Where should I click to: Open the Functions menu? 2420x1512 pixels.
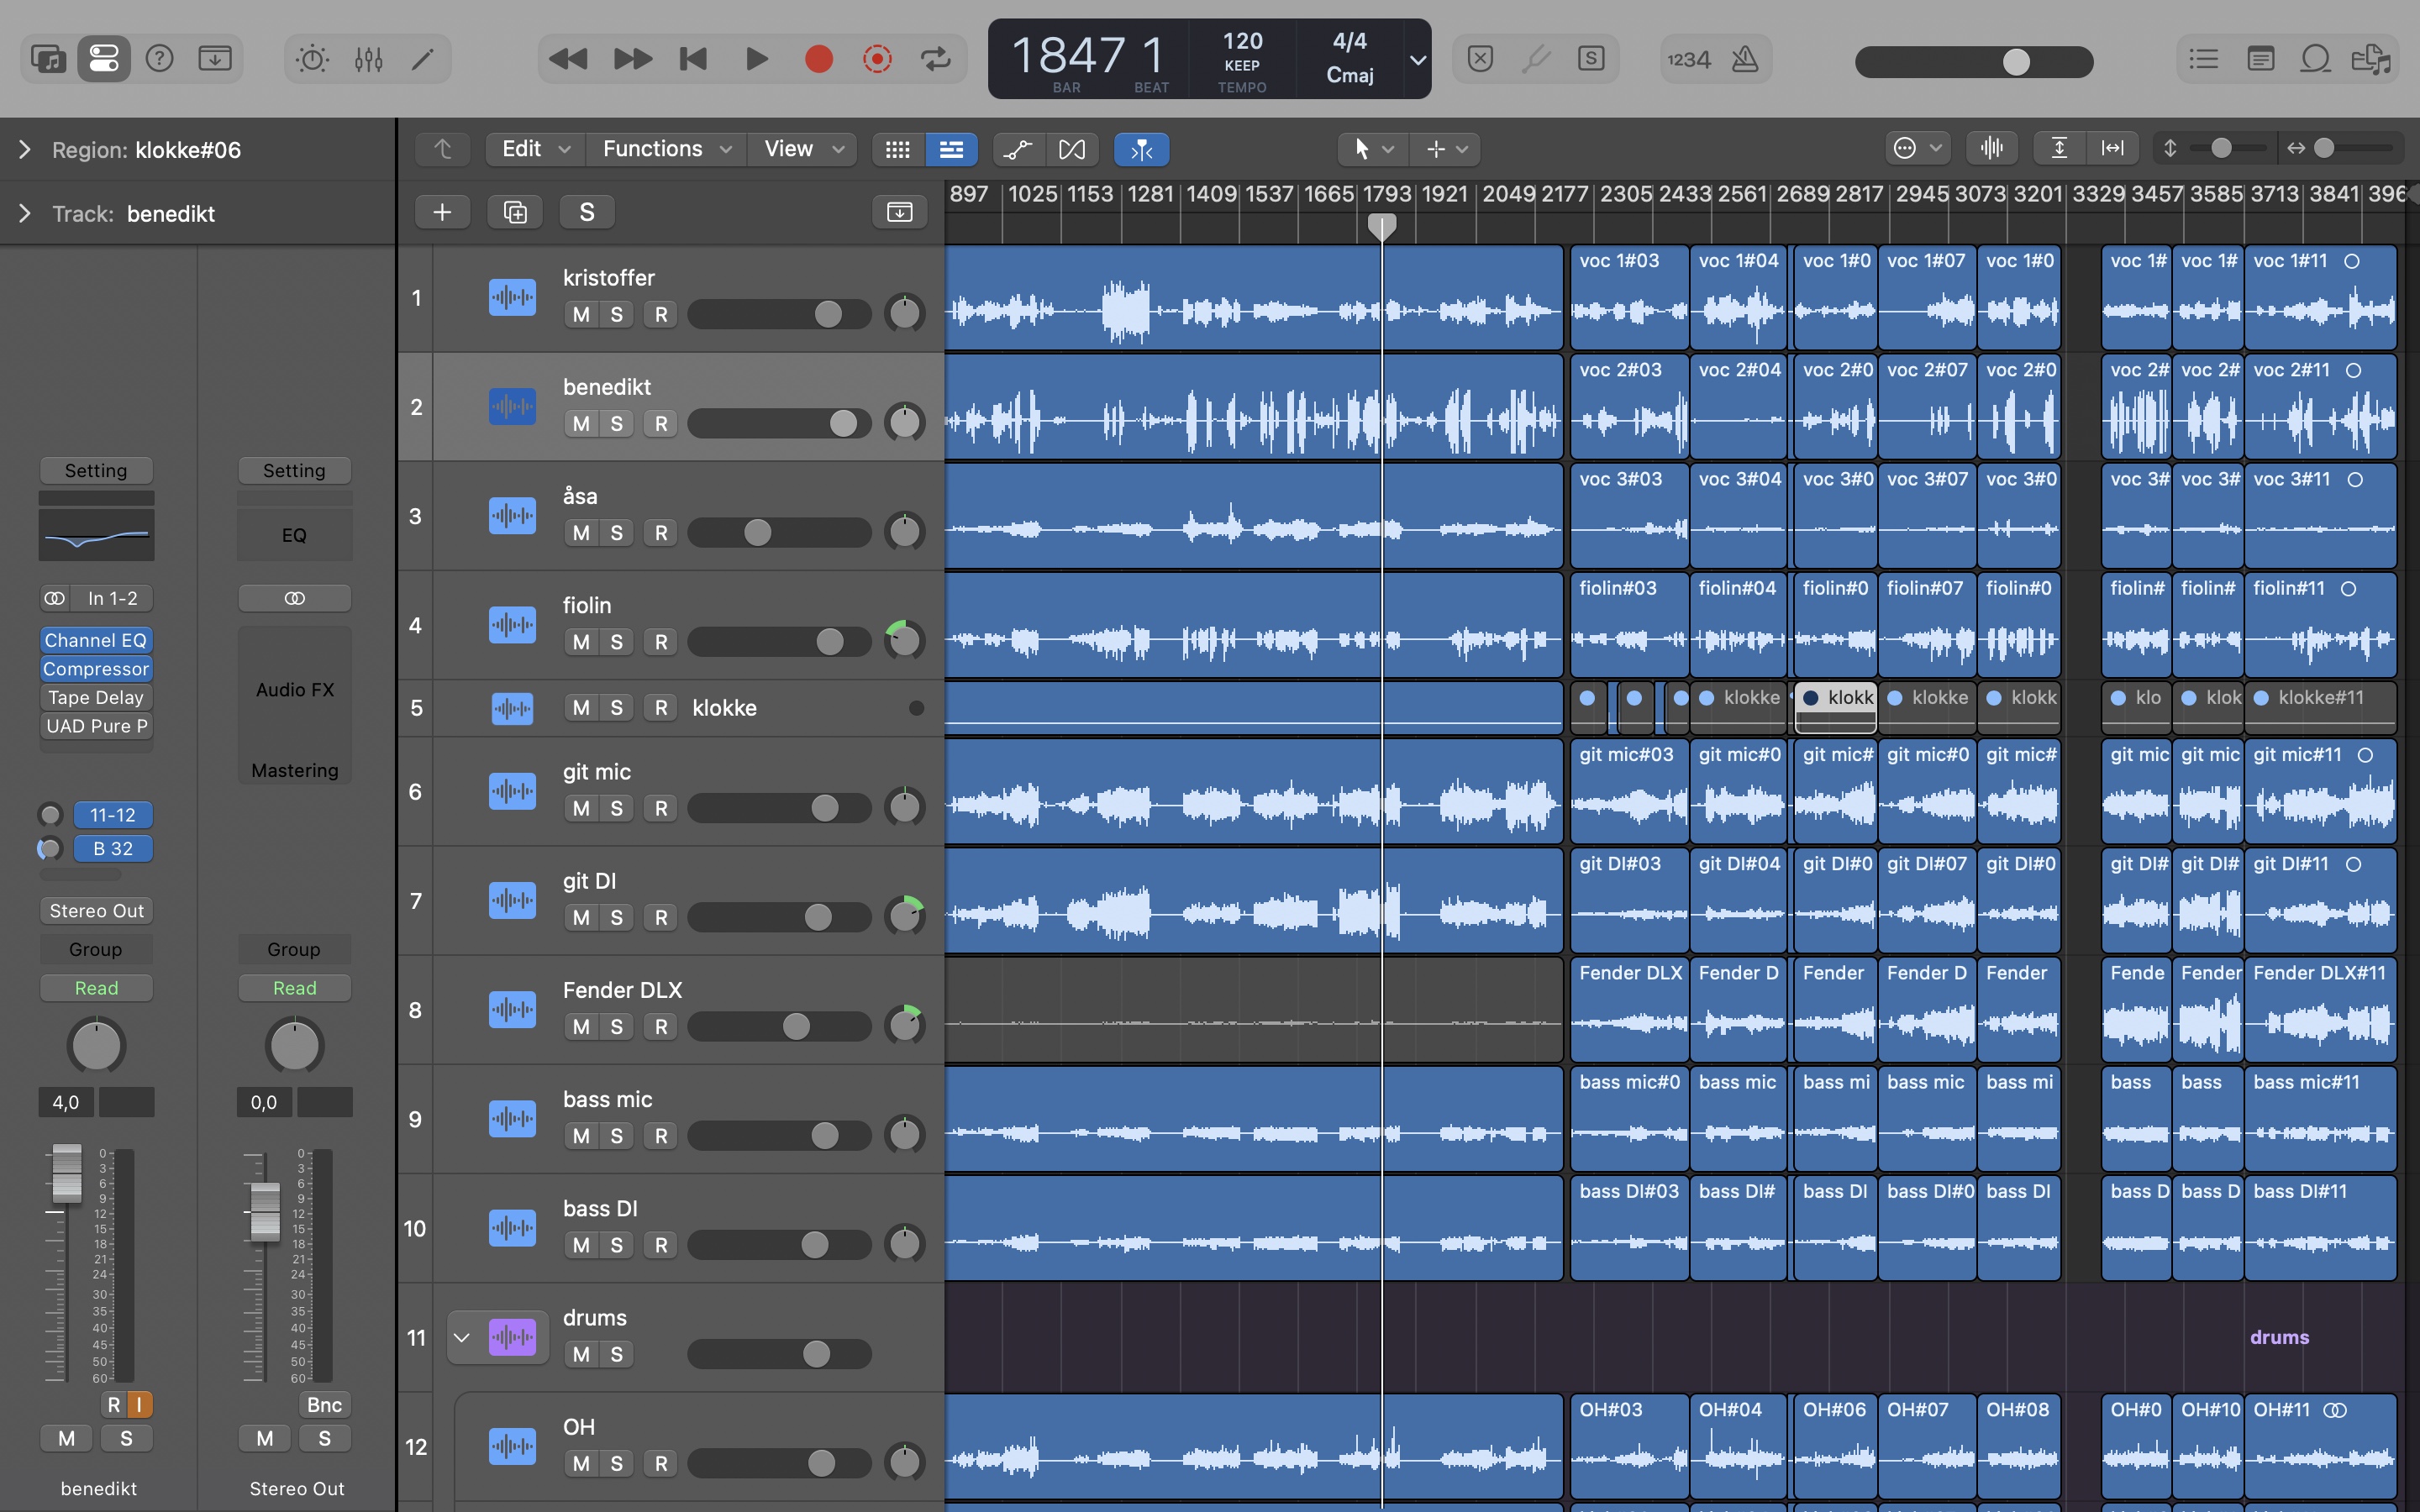click(x=665, y=149)
